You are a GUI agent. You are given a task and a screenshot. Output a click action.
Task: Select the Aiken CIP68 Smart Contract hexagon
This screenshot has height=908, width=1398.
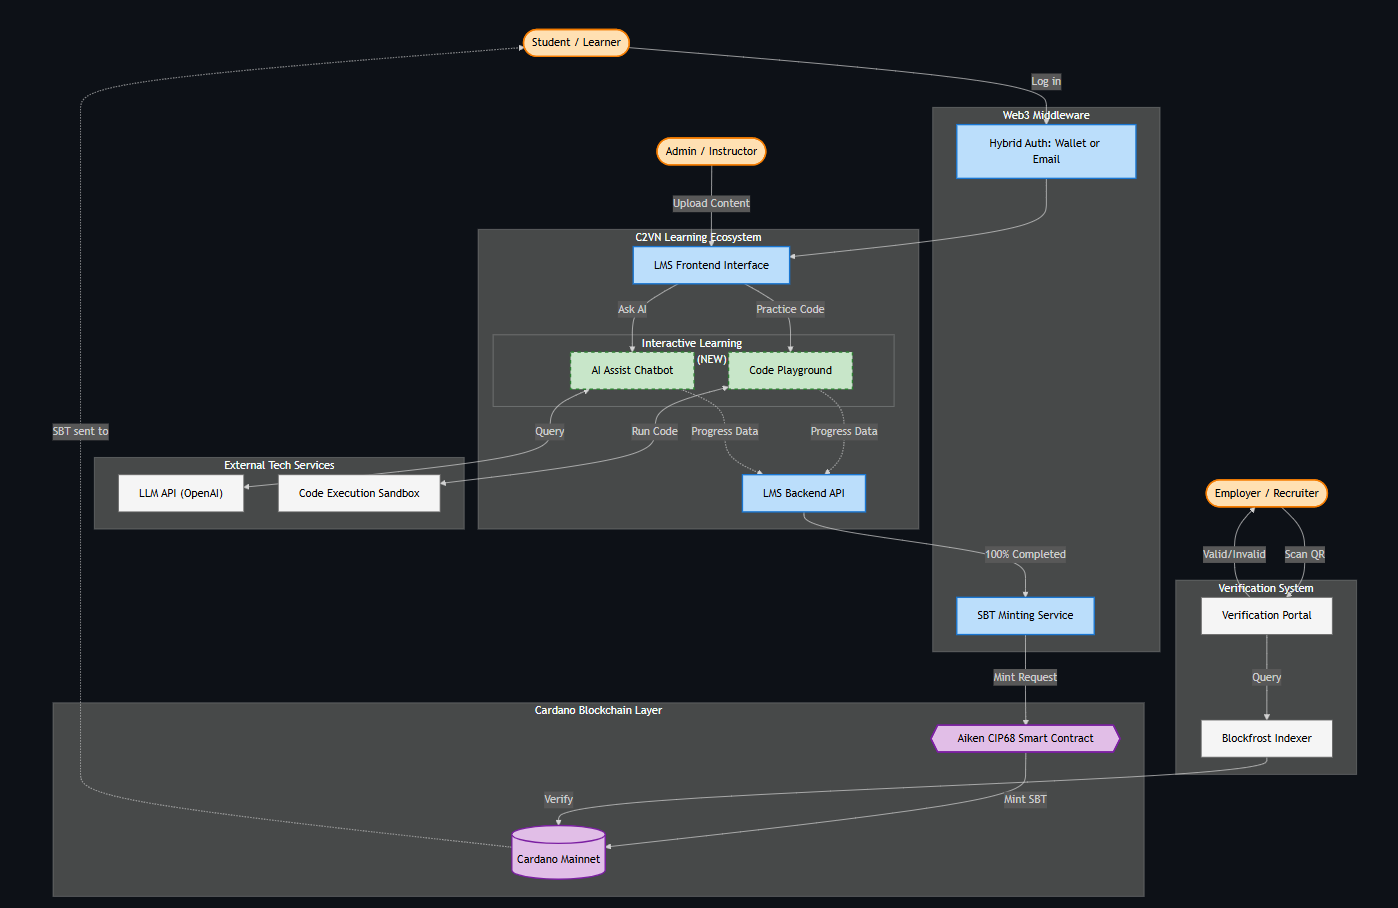click(x=1025, y=739)
